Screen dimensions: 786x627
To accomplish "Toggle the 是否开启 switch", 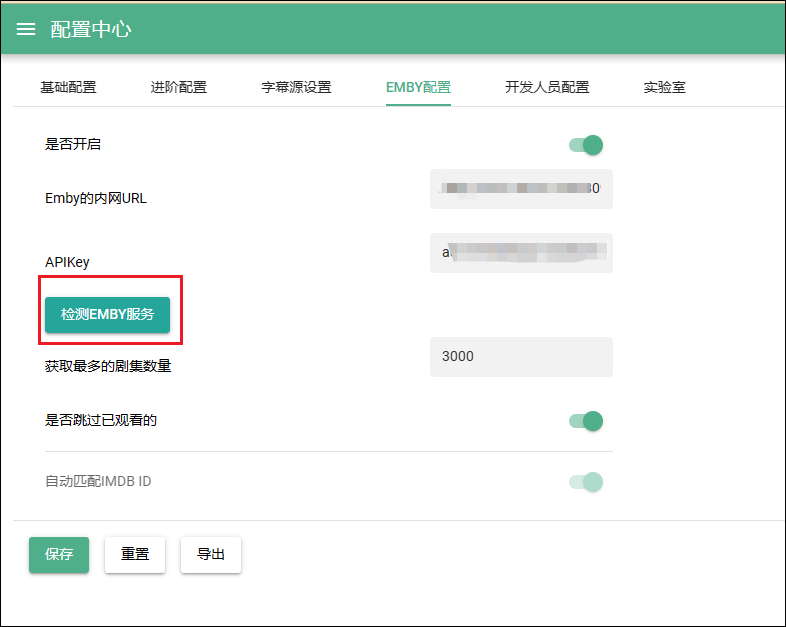I will coord(586,145).
